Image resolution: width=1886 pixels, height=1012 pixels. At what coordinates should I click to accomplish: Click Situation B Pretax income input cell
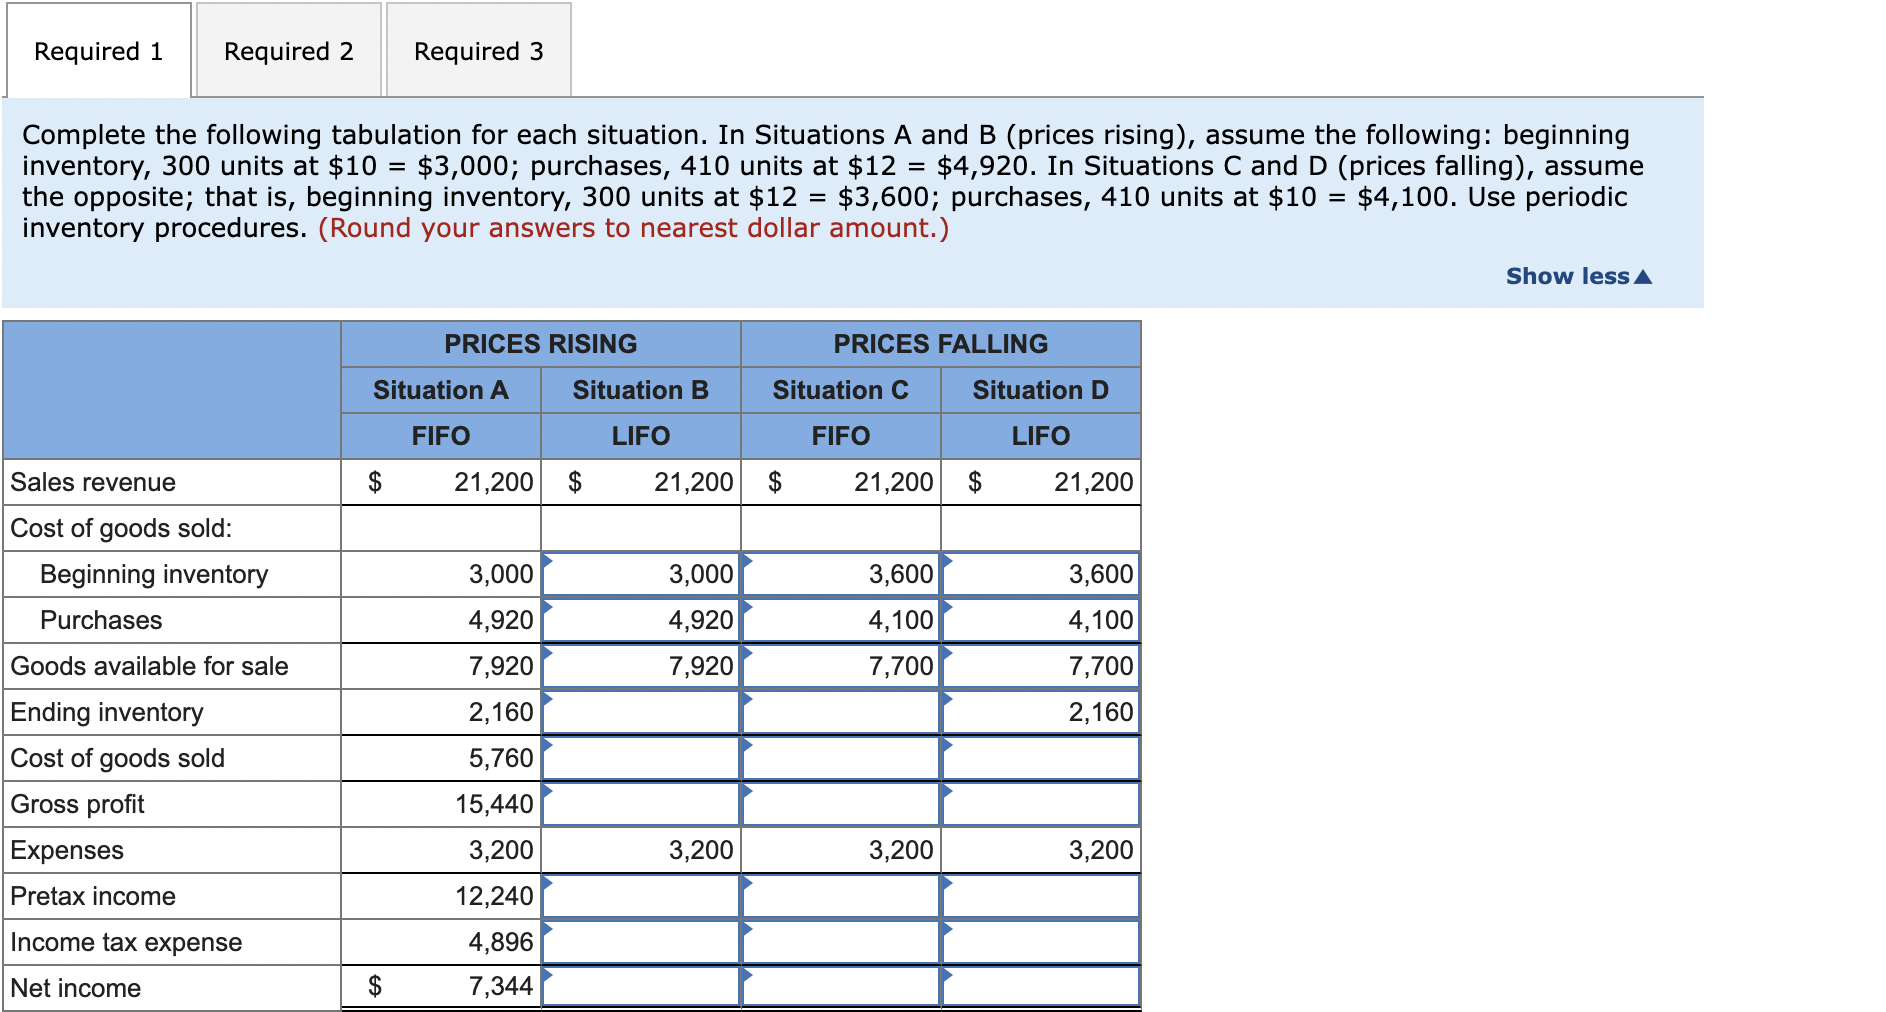[x=640, y=895]
